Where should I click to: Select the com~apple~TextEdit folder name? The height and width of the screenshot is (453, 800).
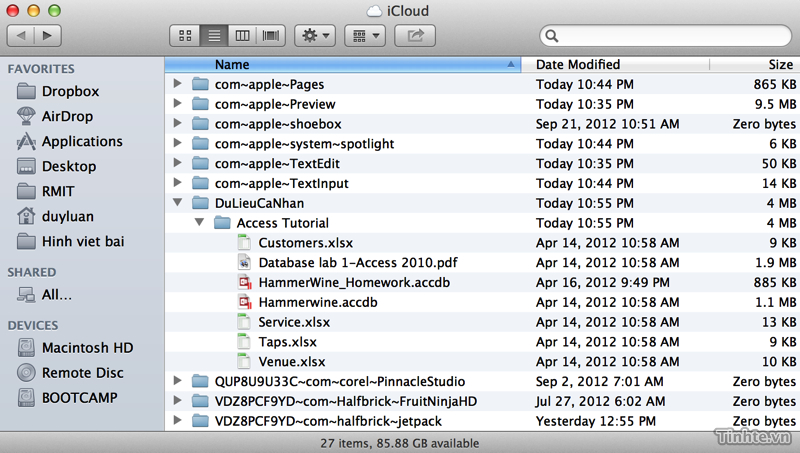(277, 164)
